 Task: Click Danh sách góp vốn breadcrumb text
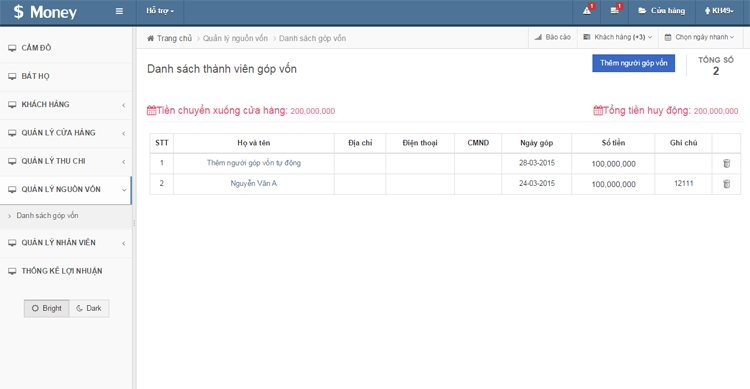tap(312, 38)
